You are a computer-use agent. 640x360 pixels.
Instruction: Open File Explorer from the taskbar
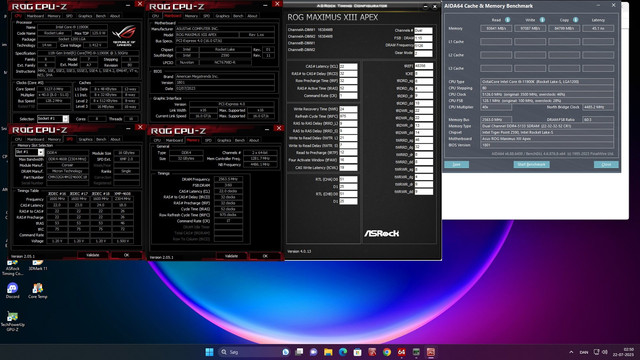pyautogui.click(x=328, y=352)
